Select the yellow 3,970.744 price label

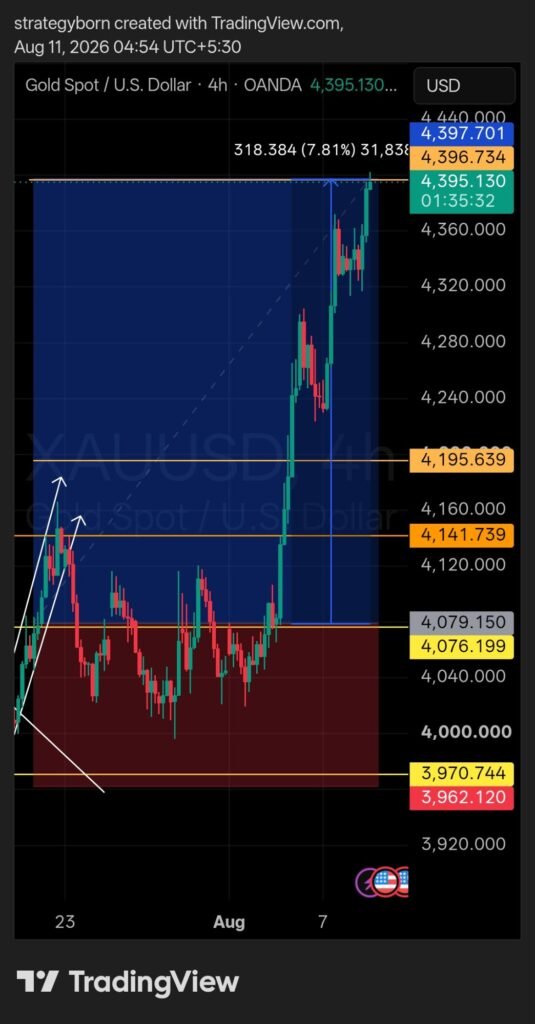tap(461, 774)
